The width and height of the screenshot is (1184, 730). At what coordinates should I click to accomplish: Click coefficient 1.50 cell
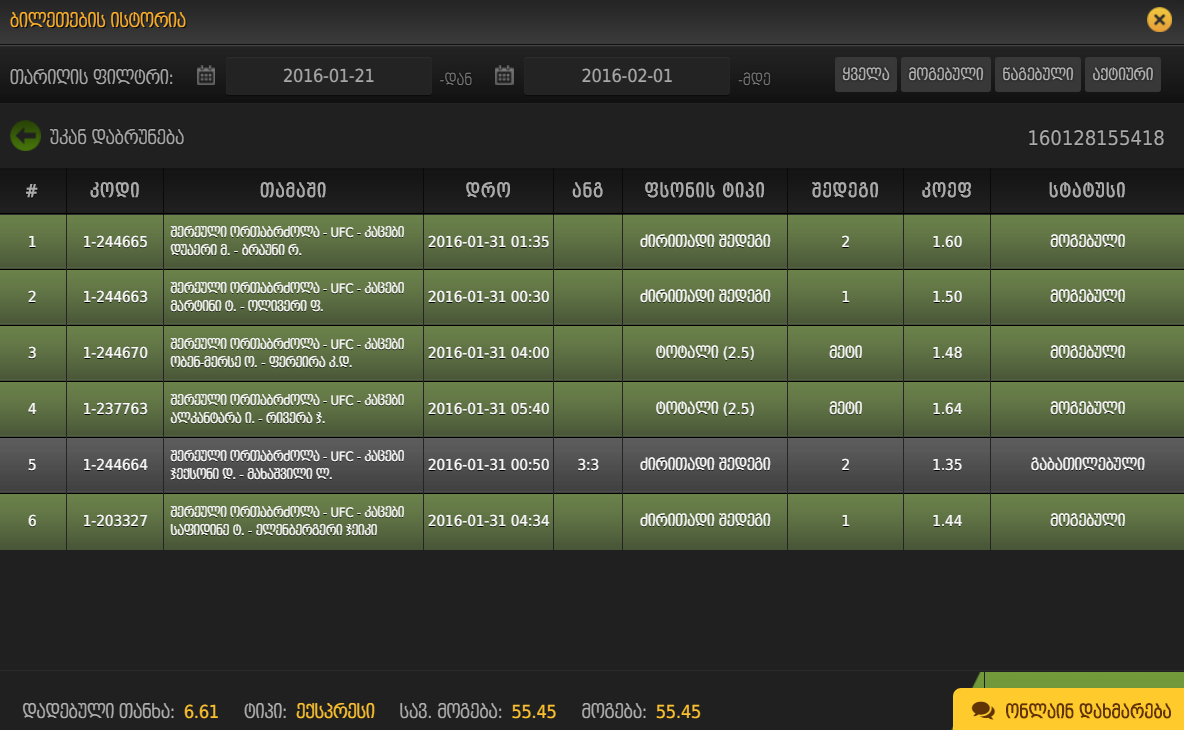click(x=946, y=297)
